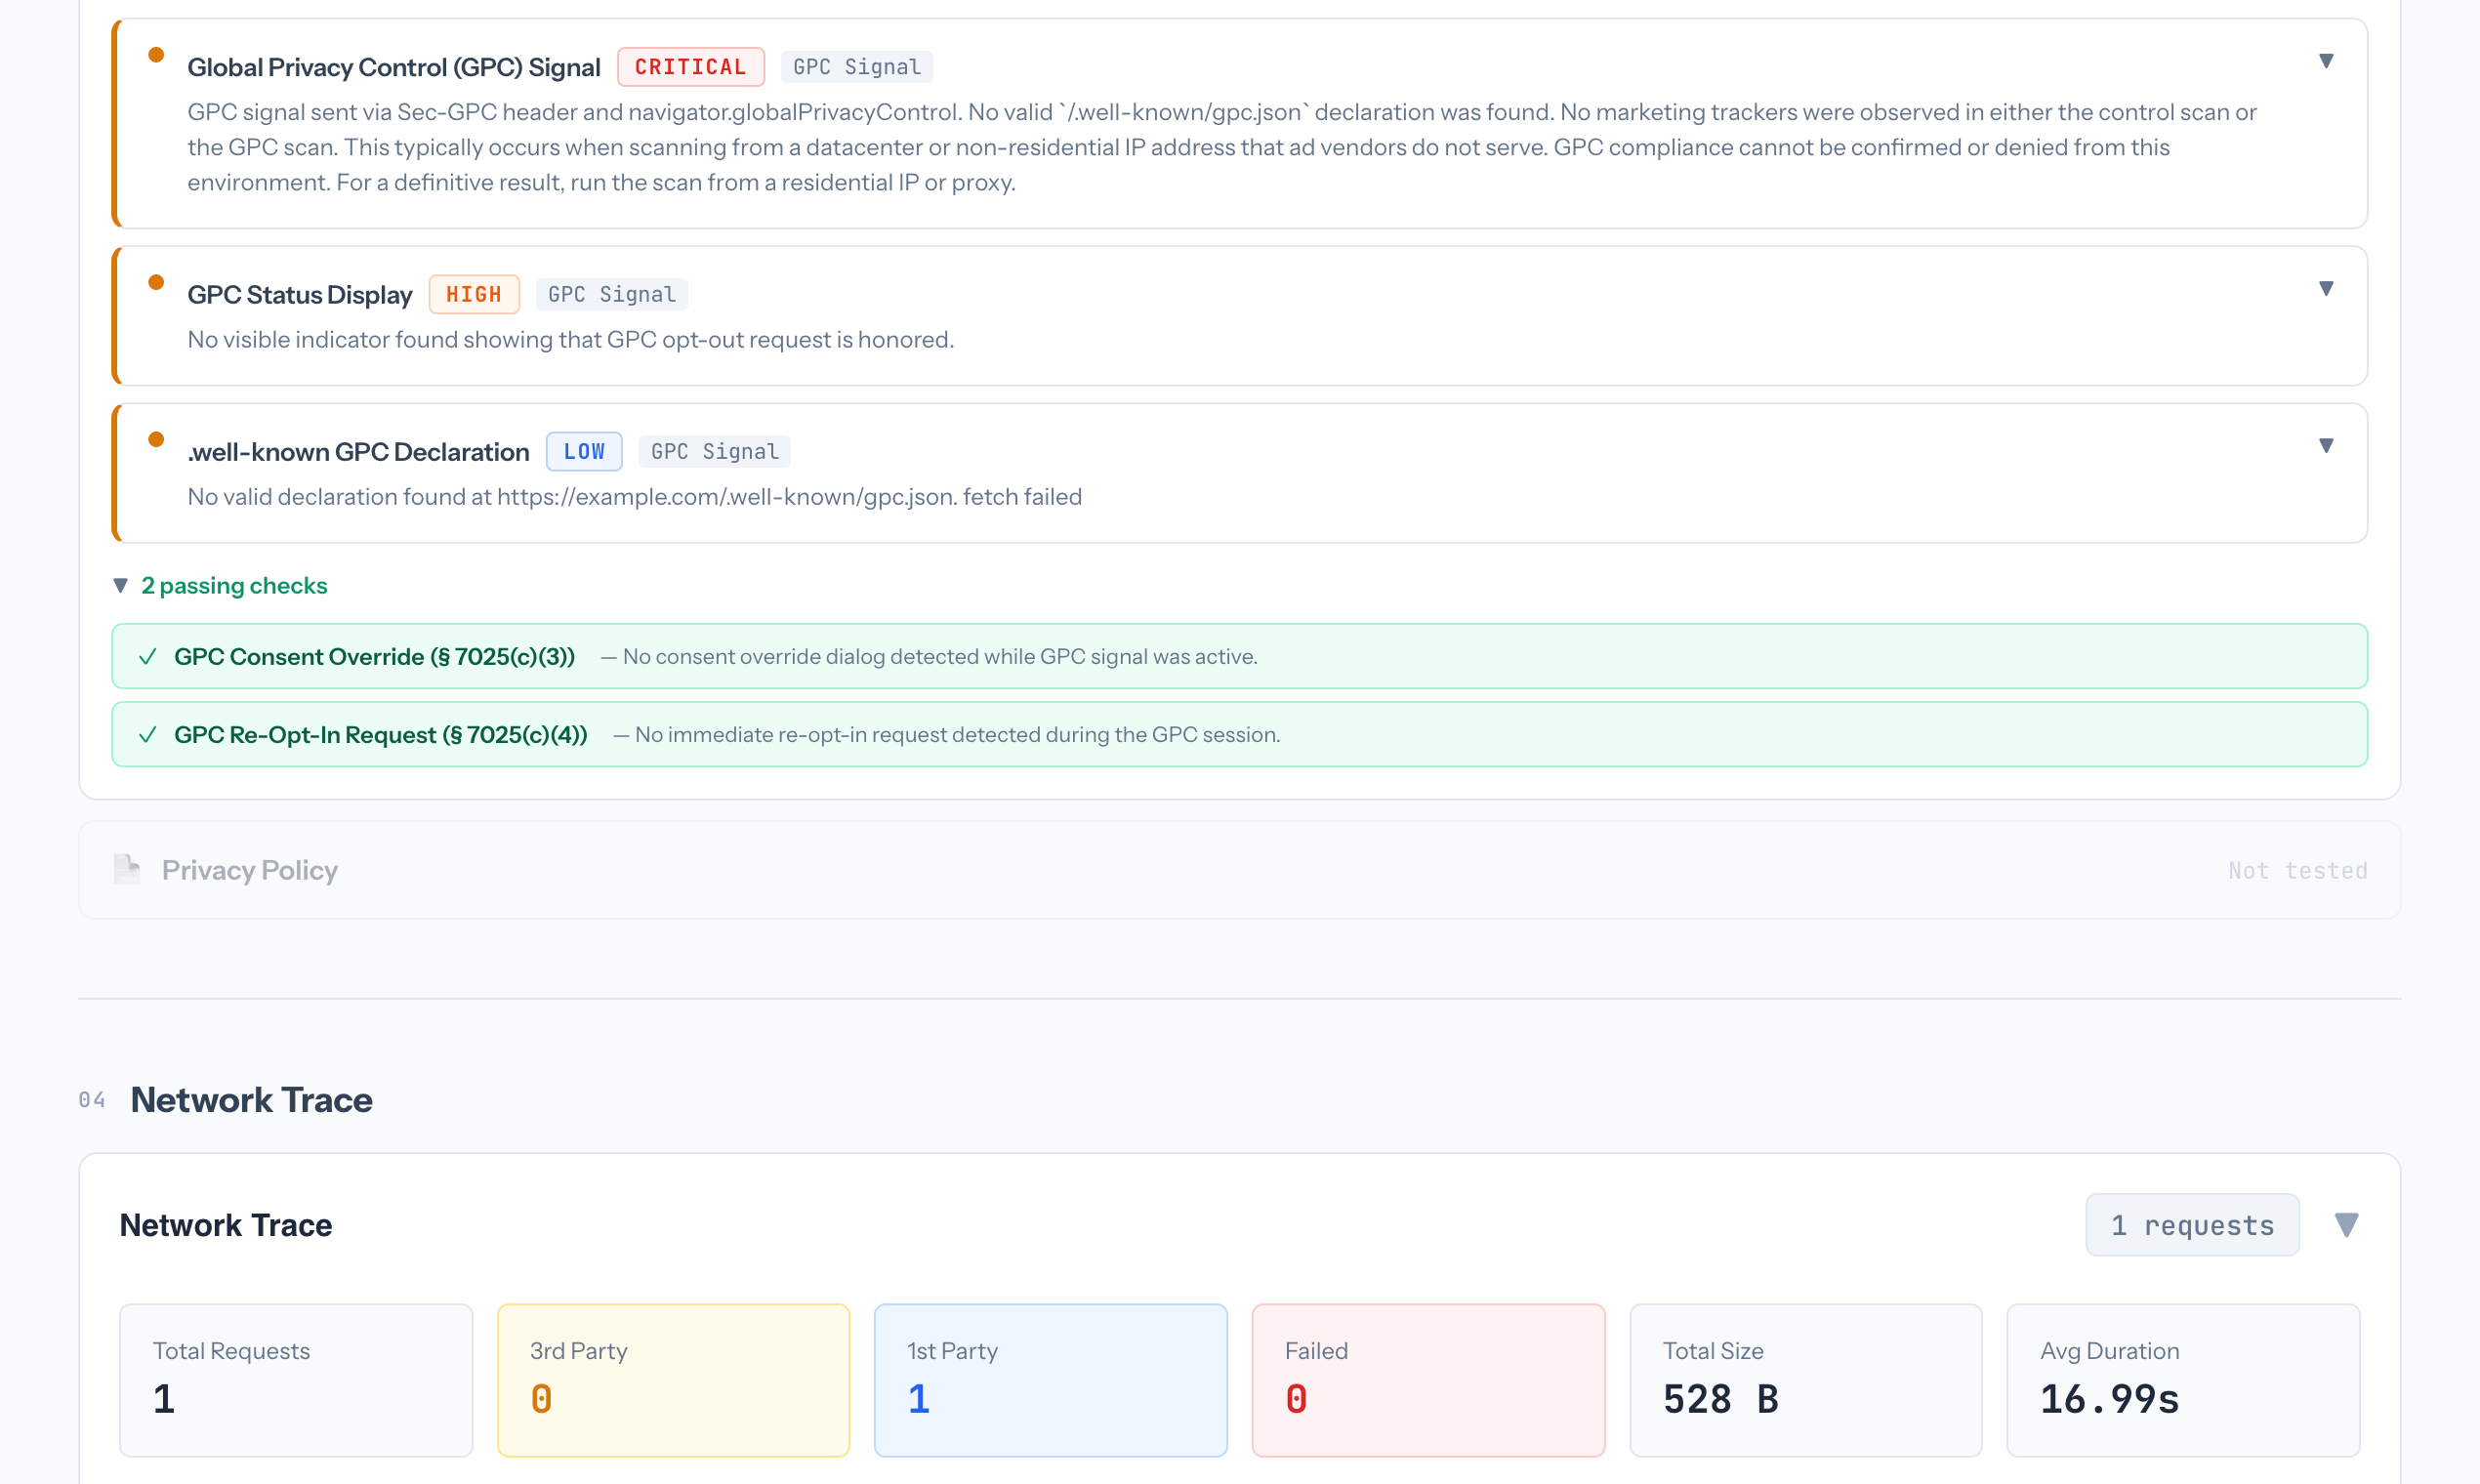Click the 1st Party stat card
The width and height of the screenshot is (2480, 1484).
[x=1051, y=1380]
